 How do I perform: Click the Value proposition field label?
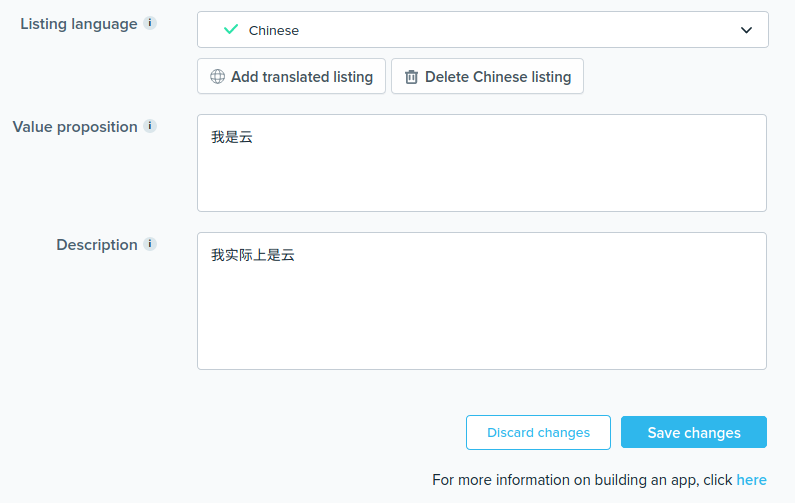click(x=75, y=127)
